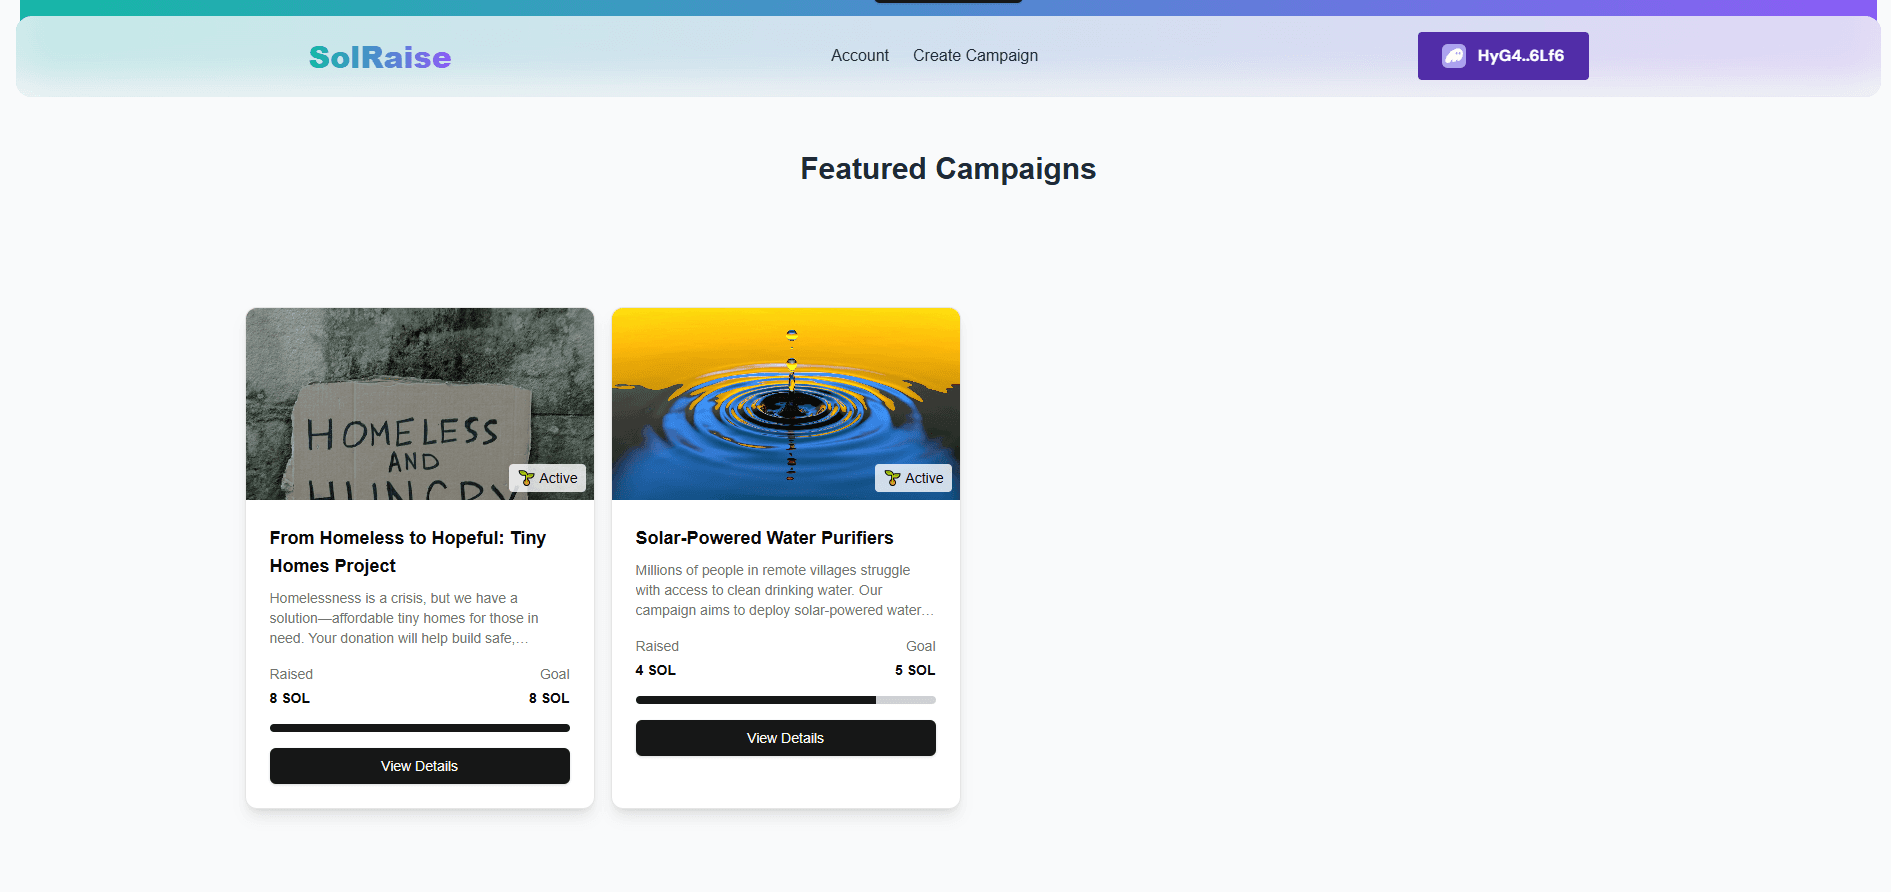
Task: Click the sprout icon on the water purifier's Active badge
Action: tap(892, 478)
